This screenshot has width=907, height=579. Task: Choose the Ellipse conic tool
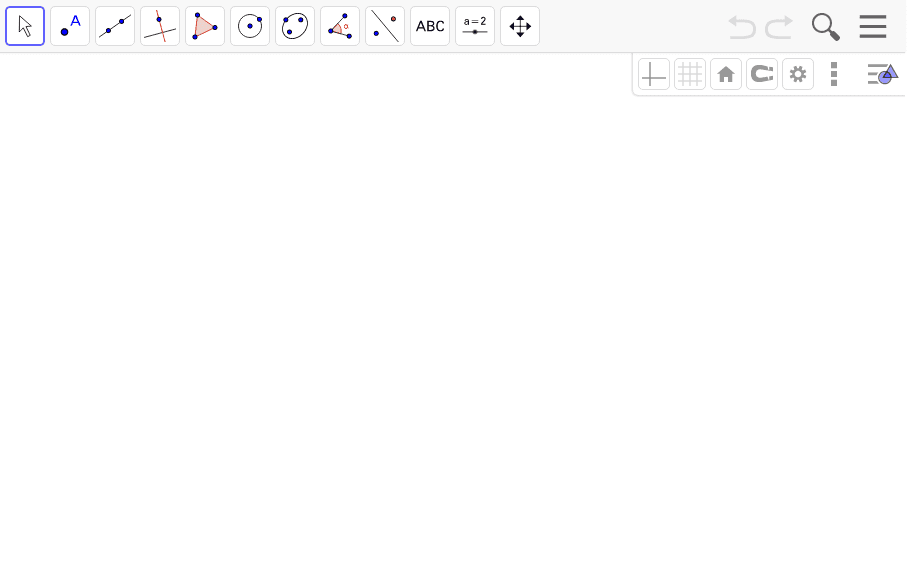pos(295,26)
